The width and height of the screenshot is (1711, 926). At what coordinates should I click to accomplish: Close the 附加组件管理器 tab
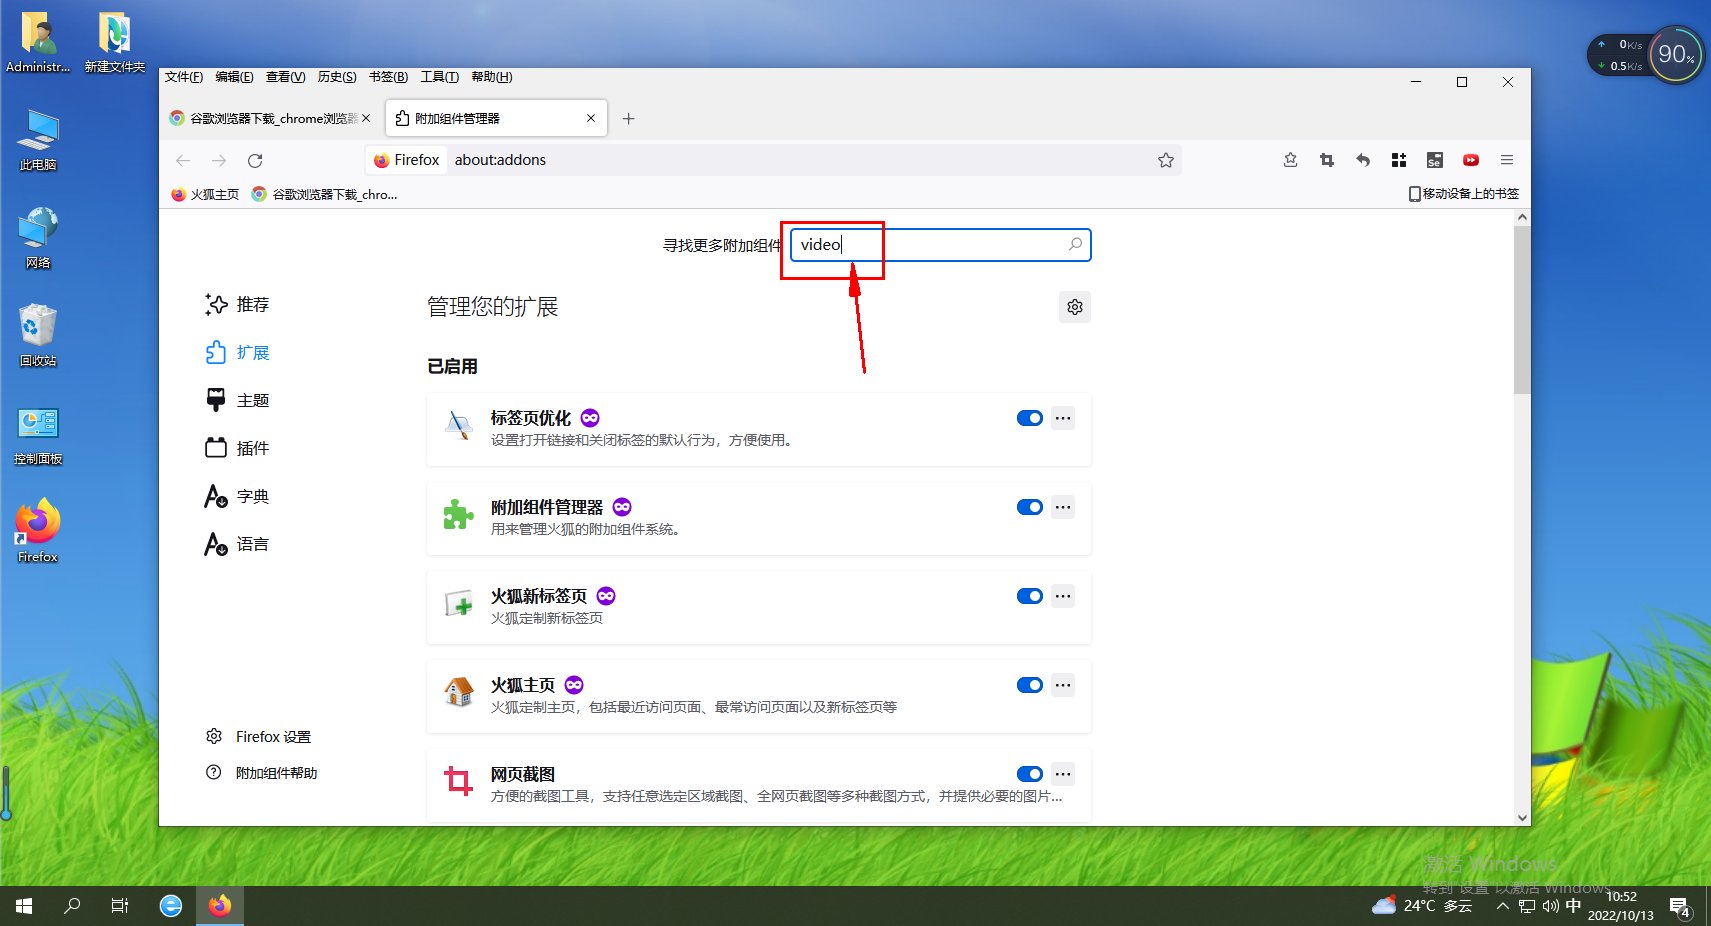(591, 118)
